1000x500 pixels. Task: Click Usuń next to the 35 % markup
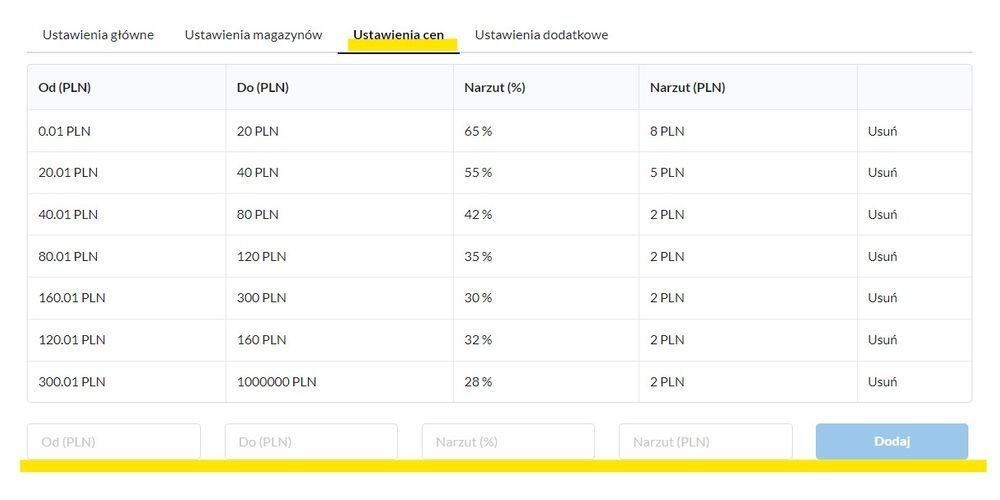pos(882,256)
